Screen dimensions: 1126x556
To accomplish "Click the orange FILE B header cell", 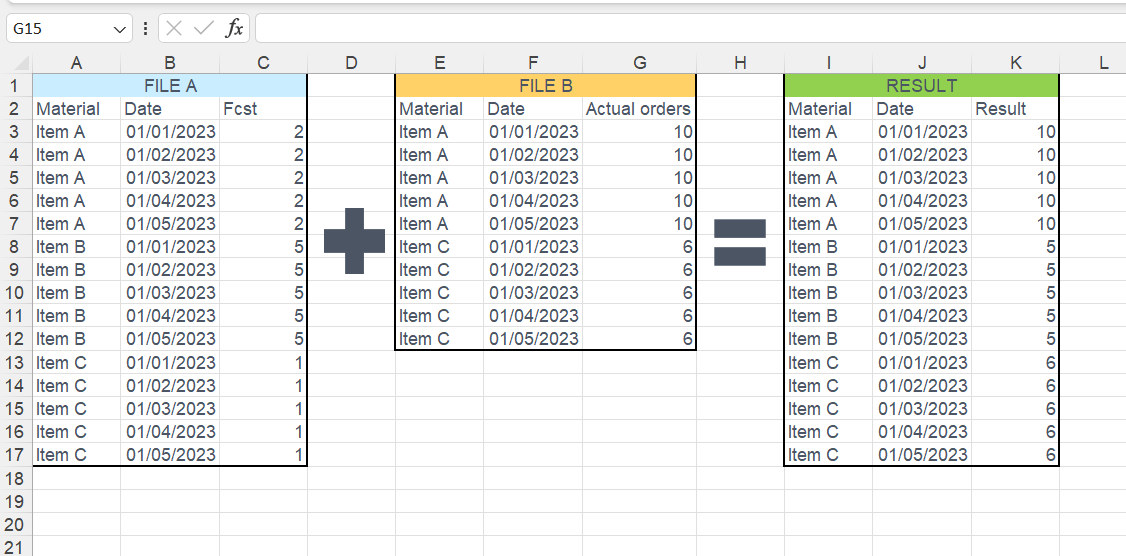I will tap(545, 86).
